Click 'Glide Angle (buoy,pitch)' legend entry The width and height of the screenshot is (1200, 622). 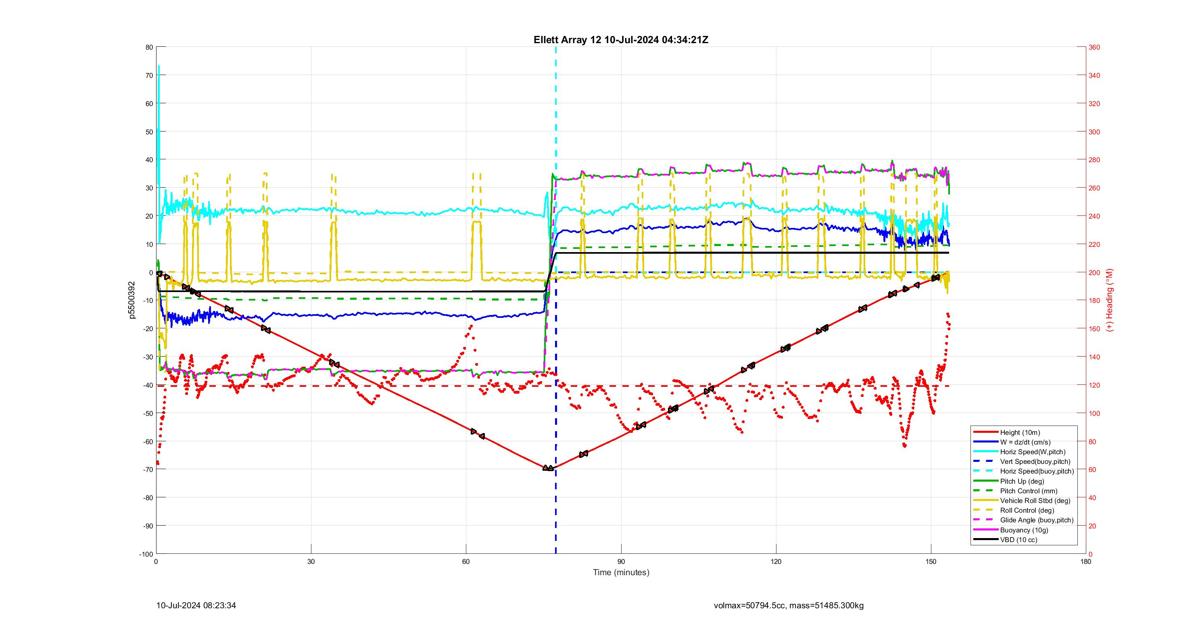click(x=1037, y=520)
